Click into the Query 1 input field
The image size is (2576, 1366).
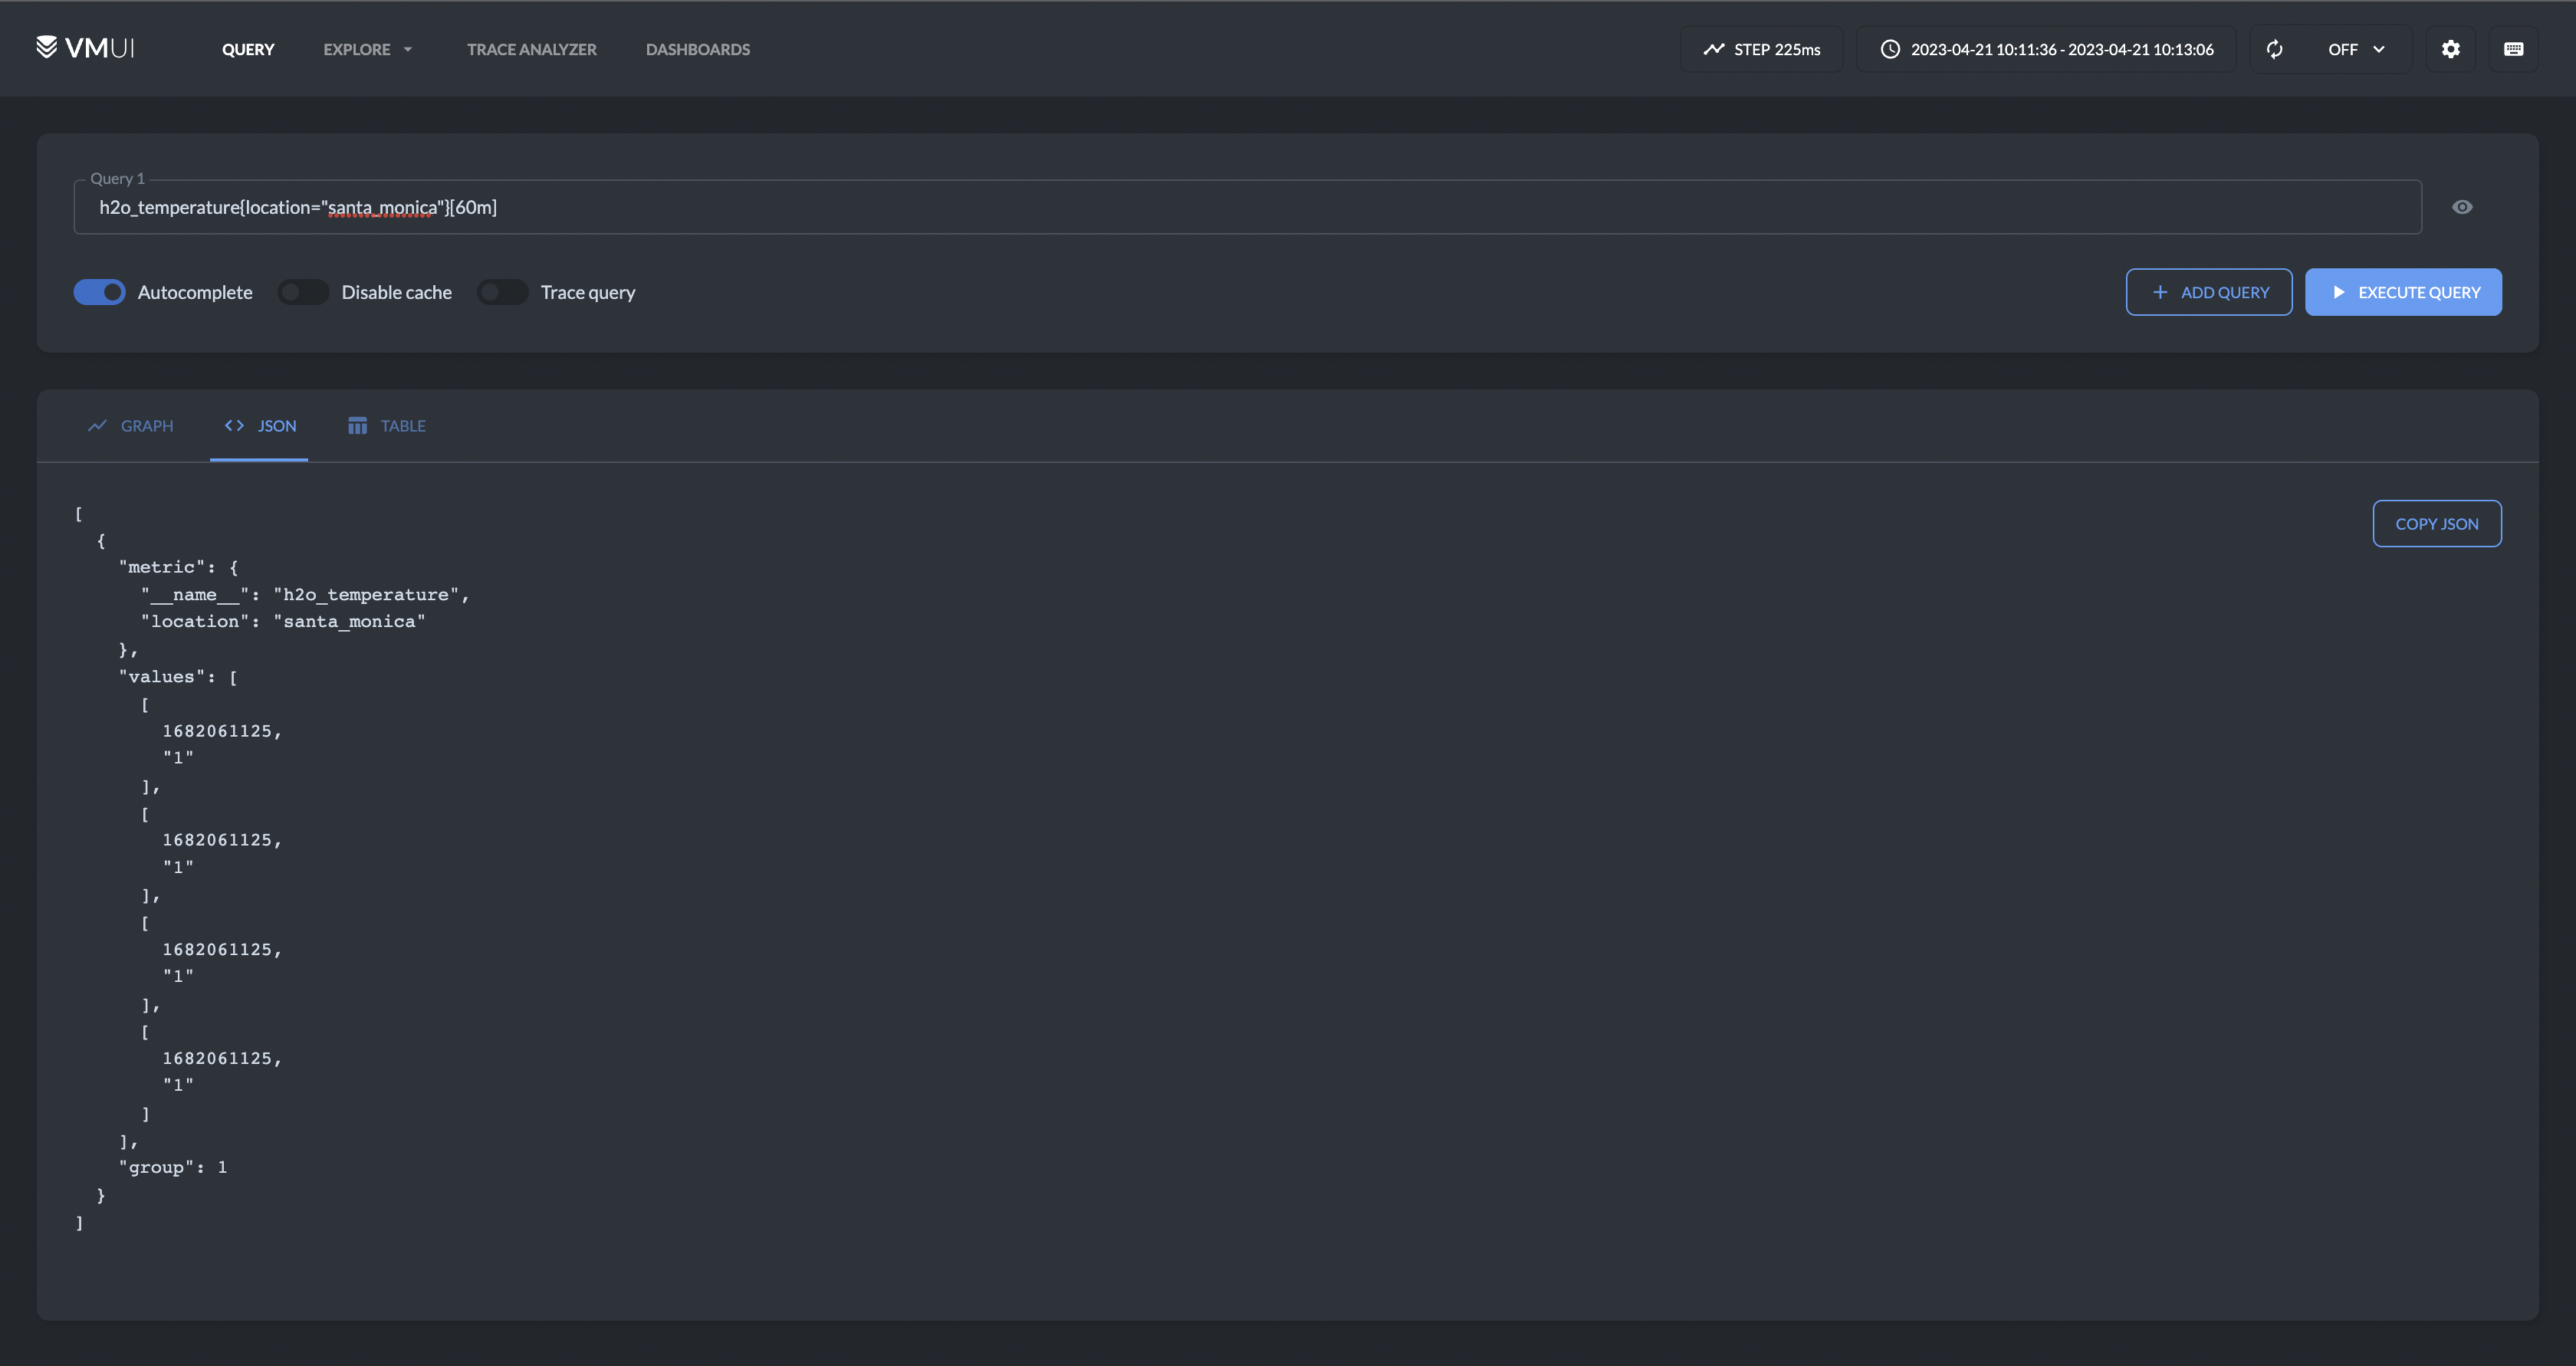[1246, 207]
